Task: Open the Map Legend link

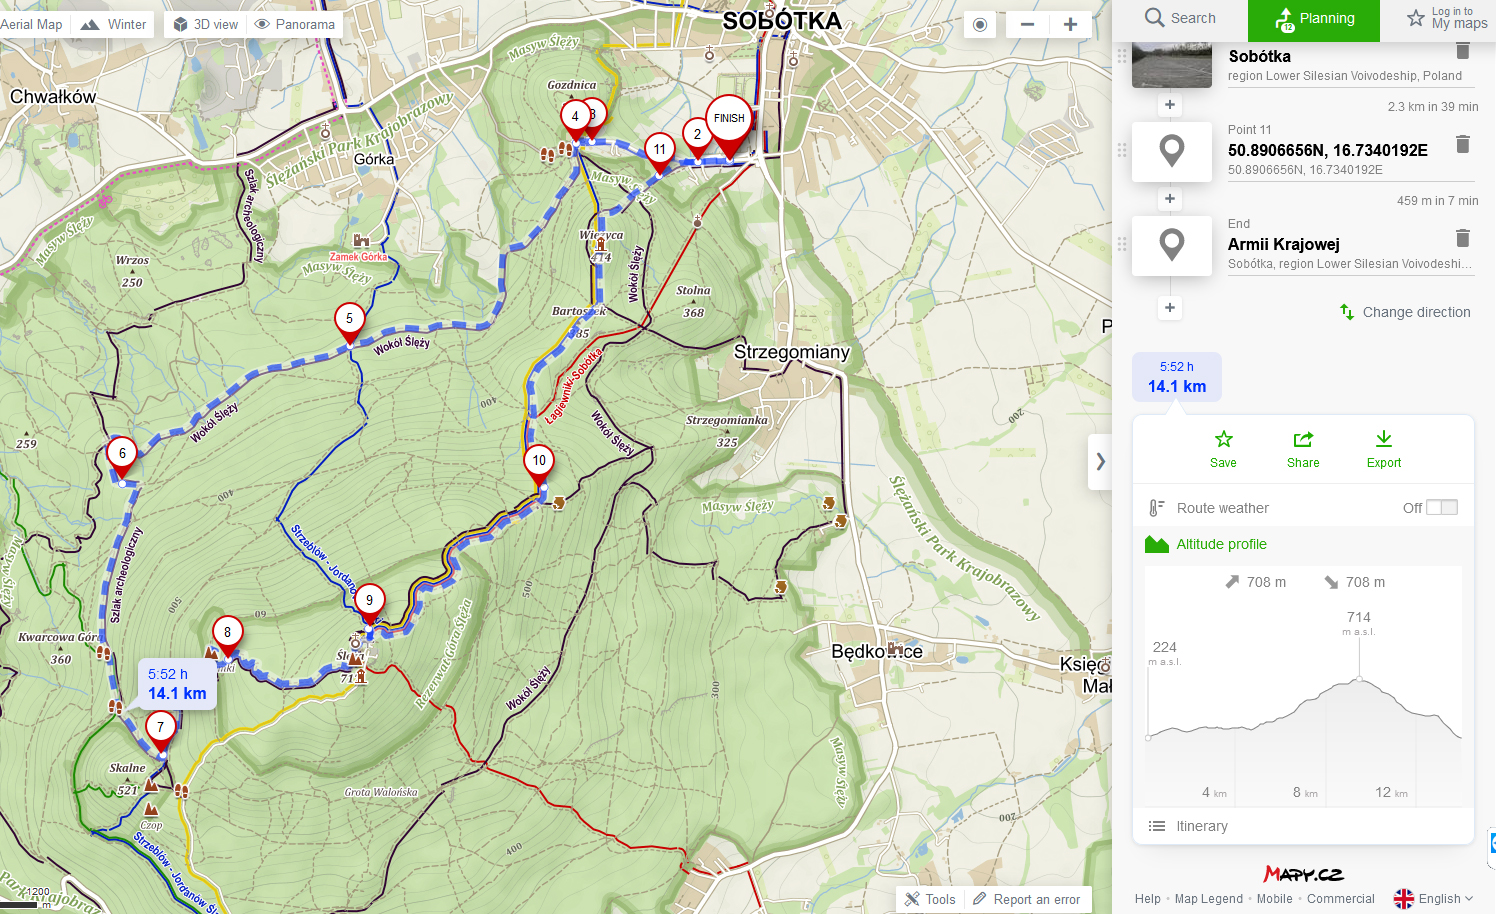Action: pos(1208,899)
